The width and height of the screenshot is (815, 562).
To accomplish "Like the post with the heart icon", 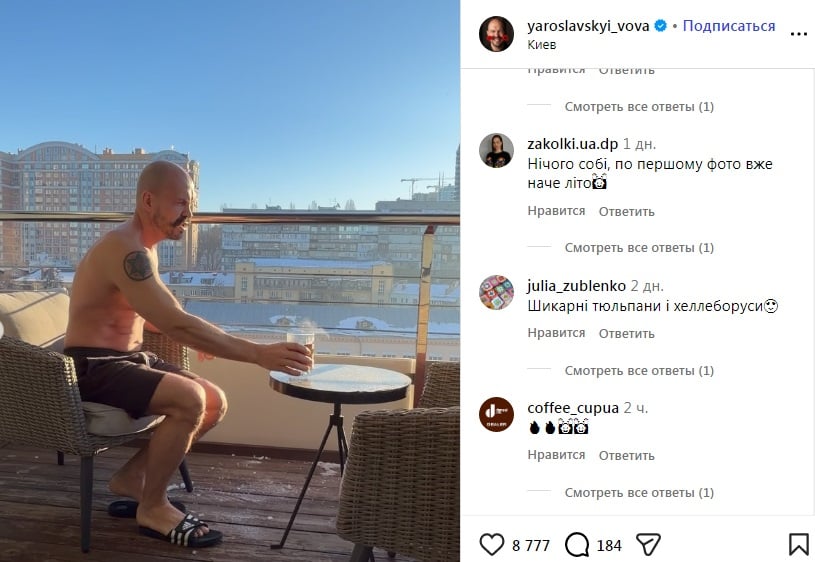I will 491,545.
